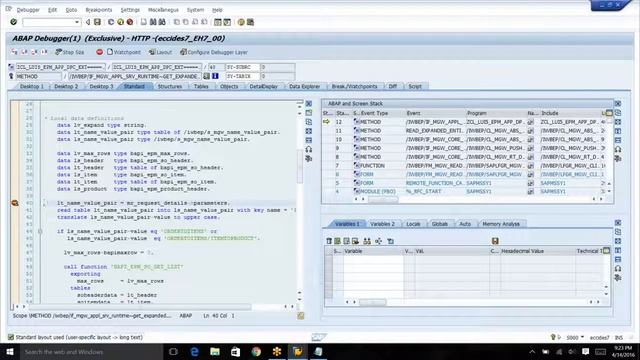Screen dimensions: 640x360
Task: Click the yellow Help icon in system toolbar
Action: click(x=241, y=22)
